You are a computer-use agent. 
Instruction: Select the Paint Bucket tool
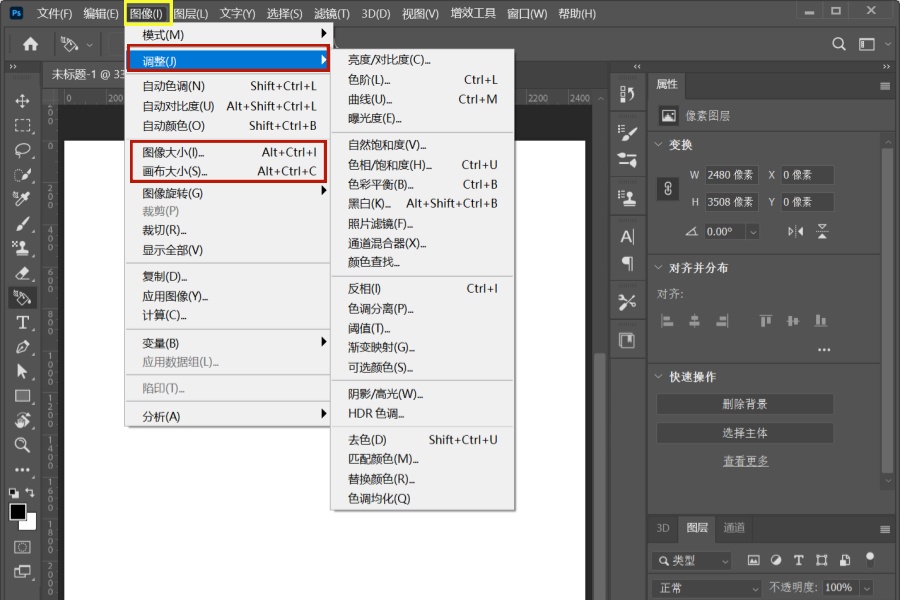pyautogui.click(x=22, y=298)
